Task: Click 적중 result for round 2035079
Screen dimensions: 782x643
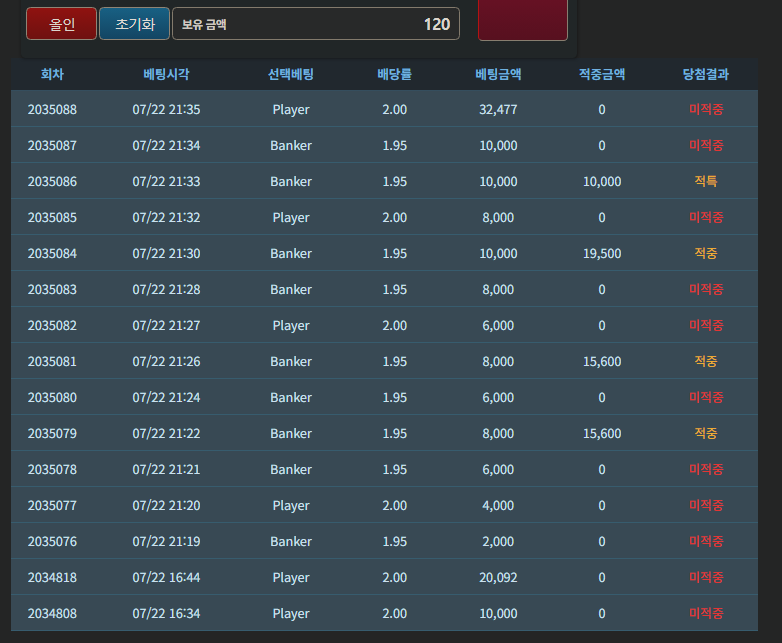Action: click(x=706, y=433)
